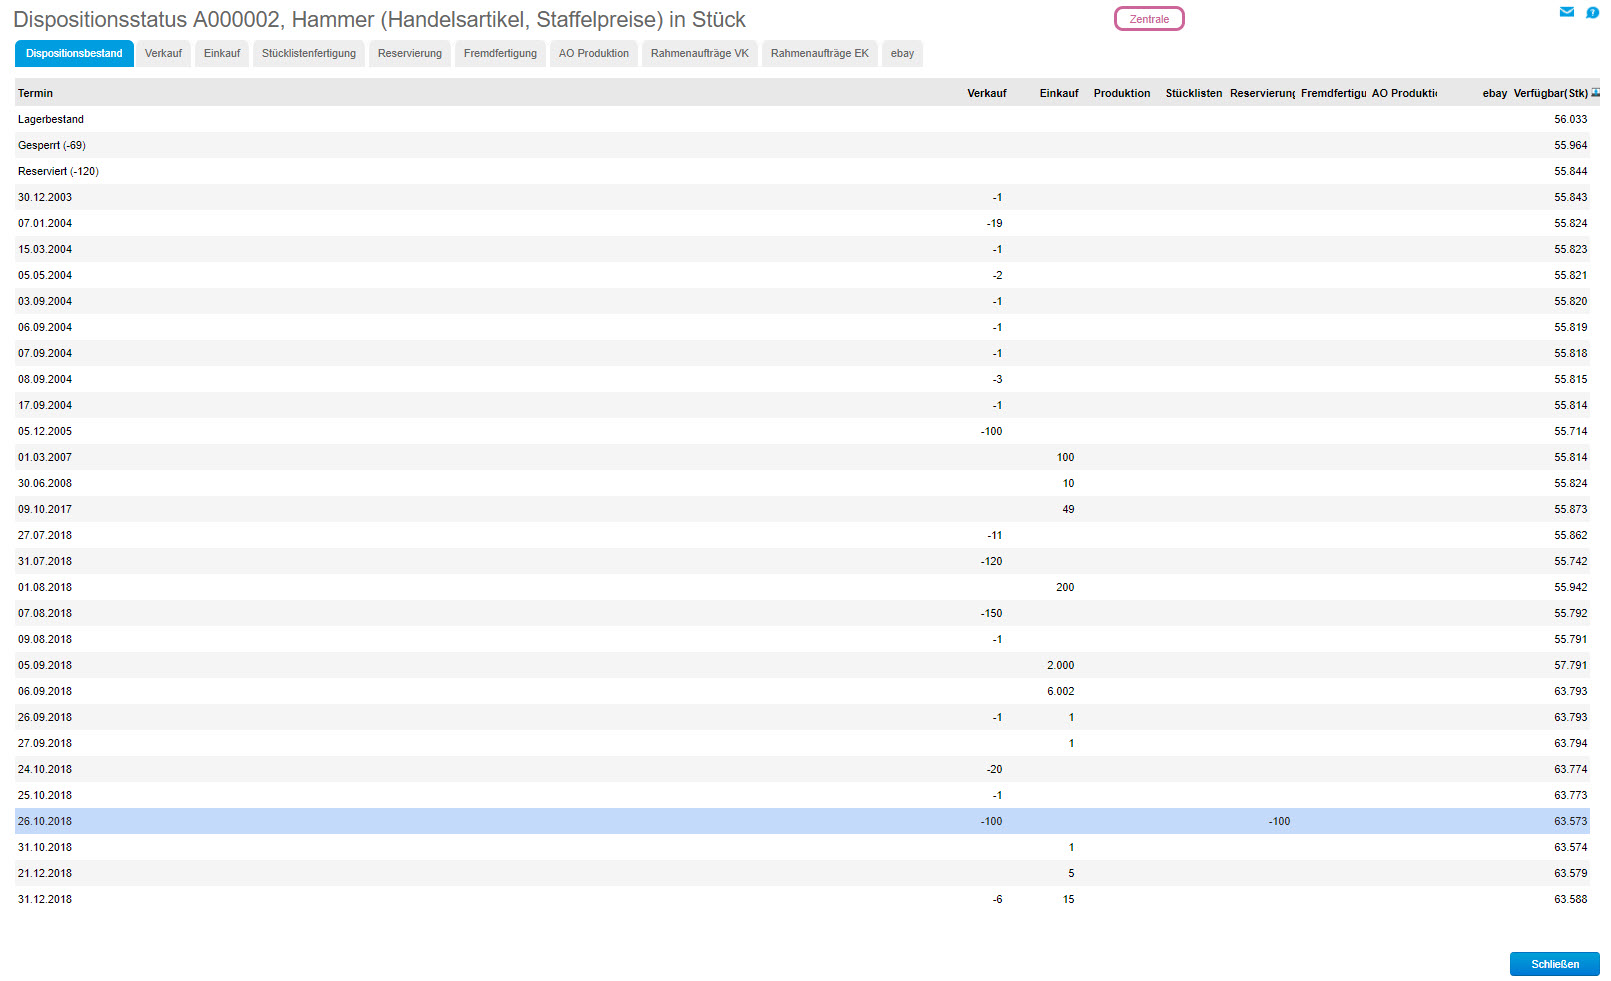Click Verkauf value -3 in 08.09.2004 row
The width and height of the screenshot is (1611, 981).
pos(997,379)
